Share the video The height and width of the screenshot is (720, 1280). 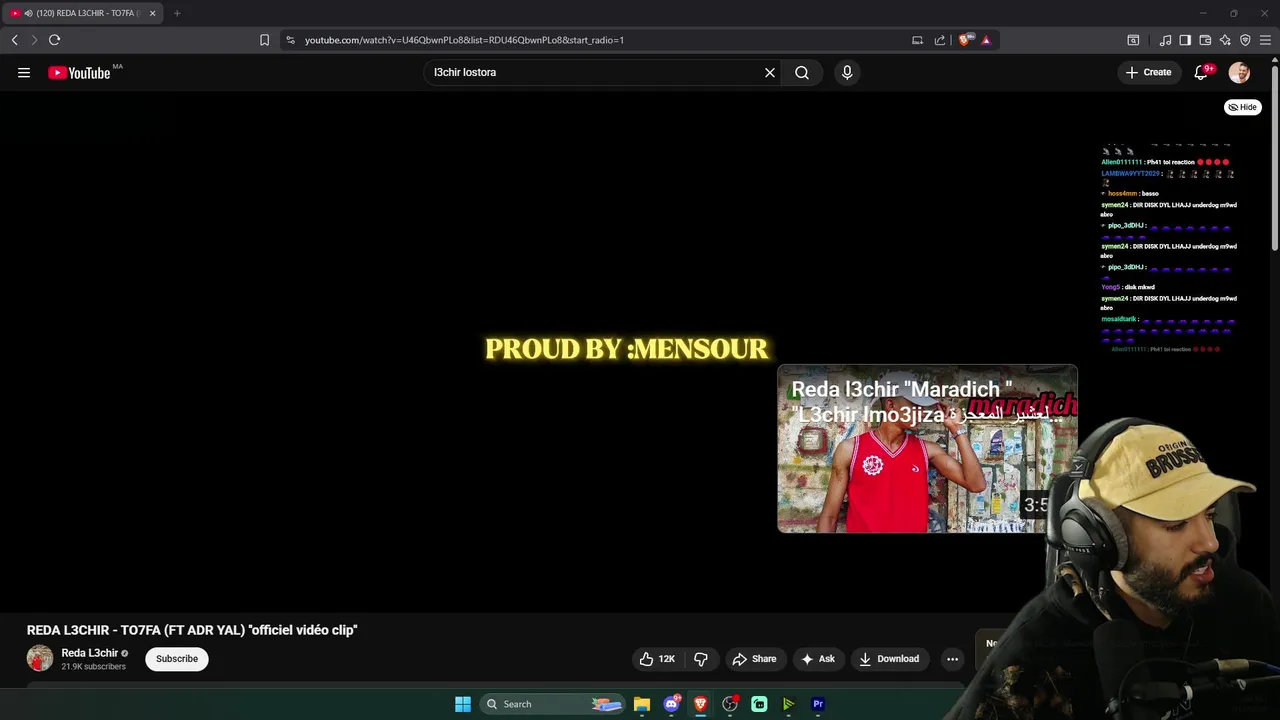754,658
